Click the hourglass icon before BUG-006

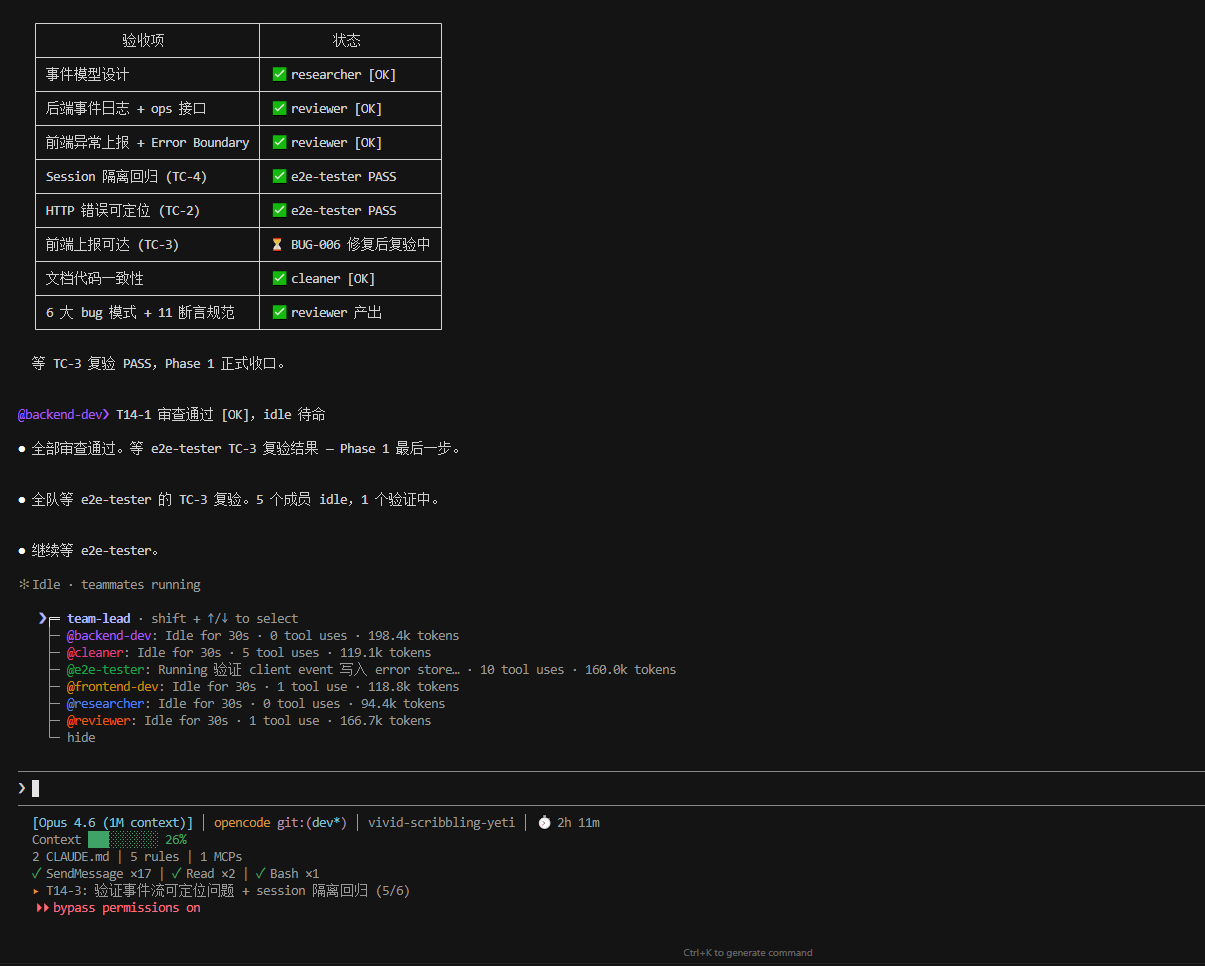(278, 244)
